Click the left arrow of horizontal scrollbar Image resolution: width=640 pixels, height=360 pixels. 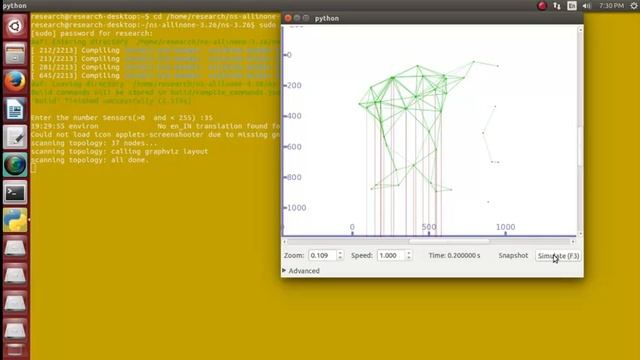click(284, 242)
